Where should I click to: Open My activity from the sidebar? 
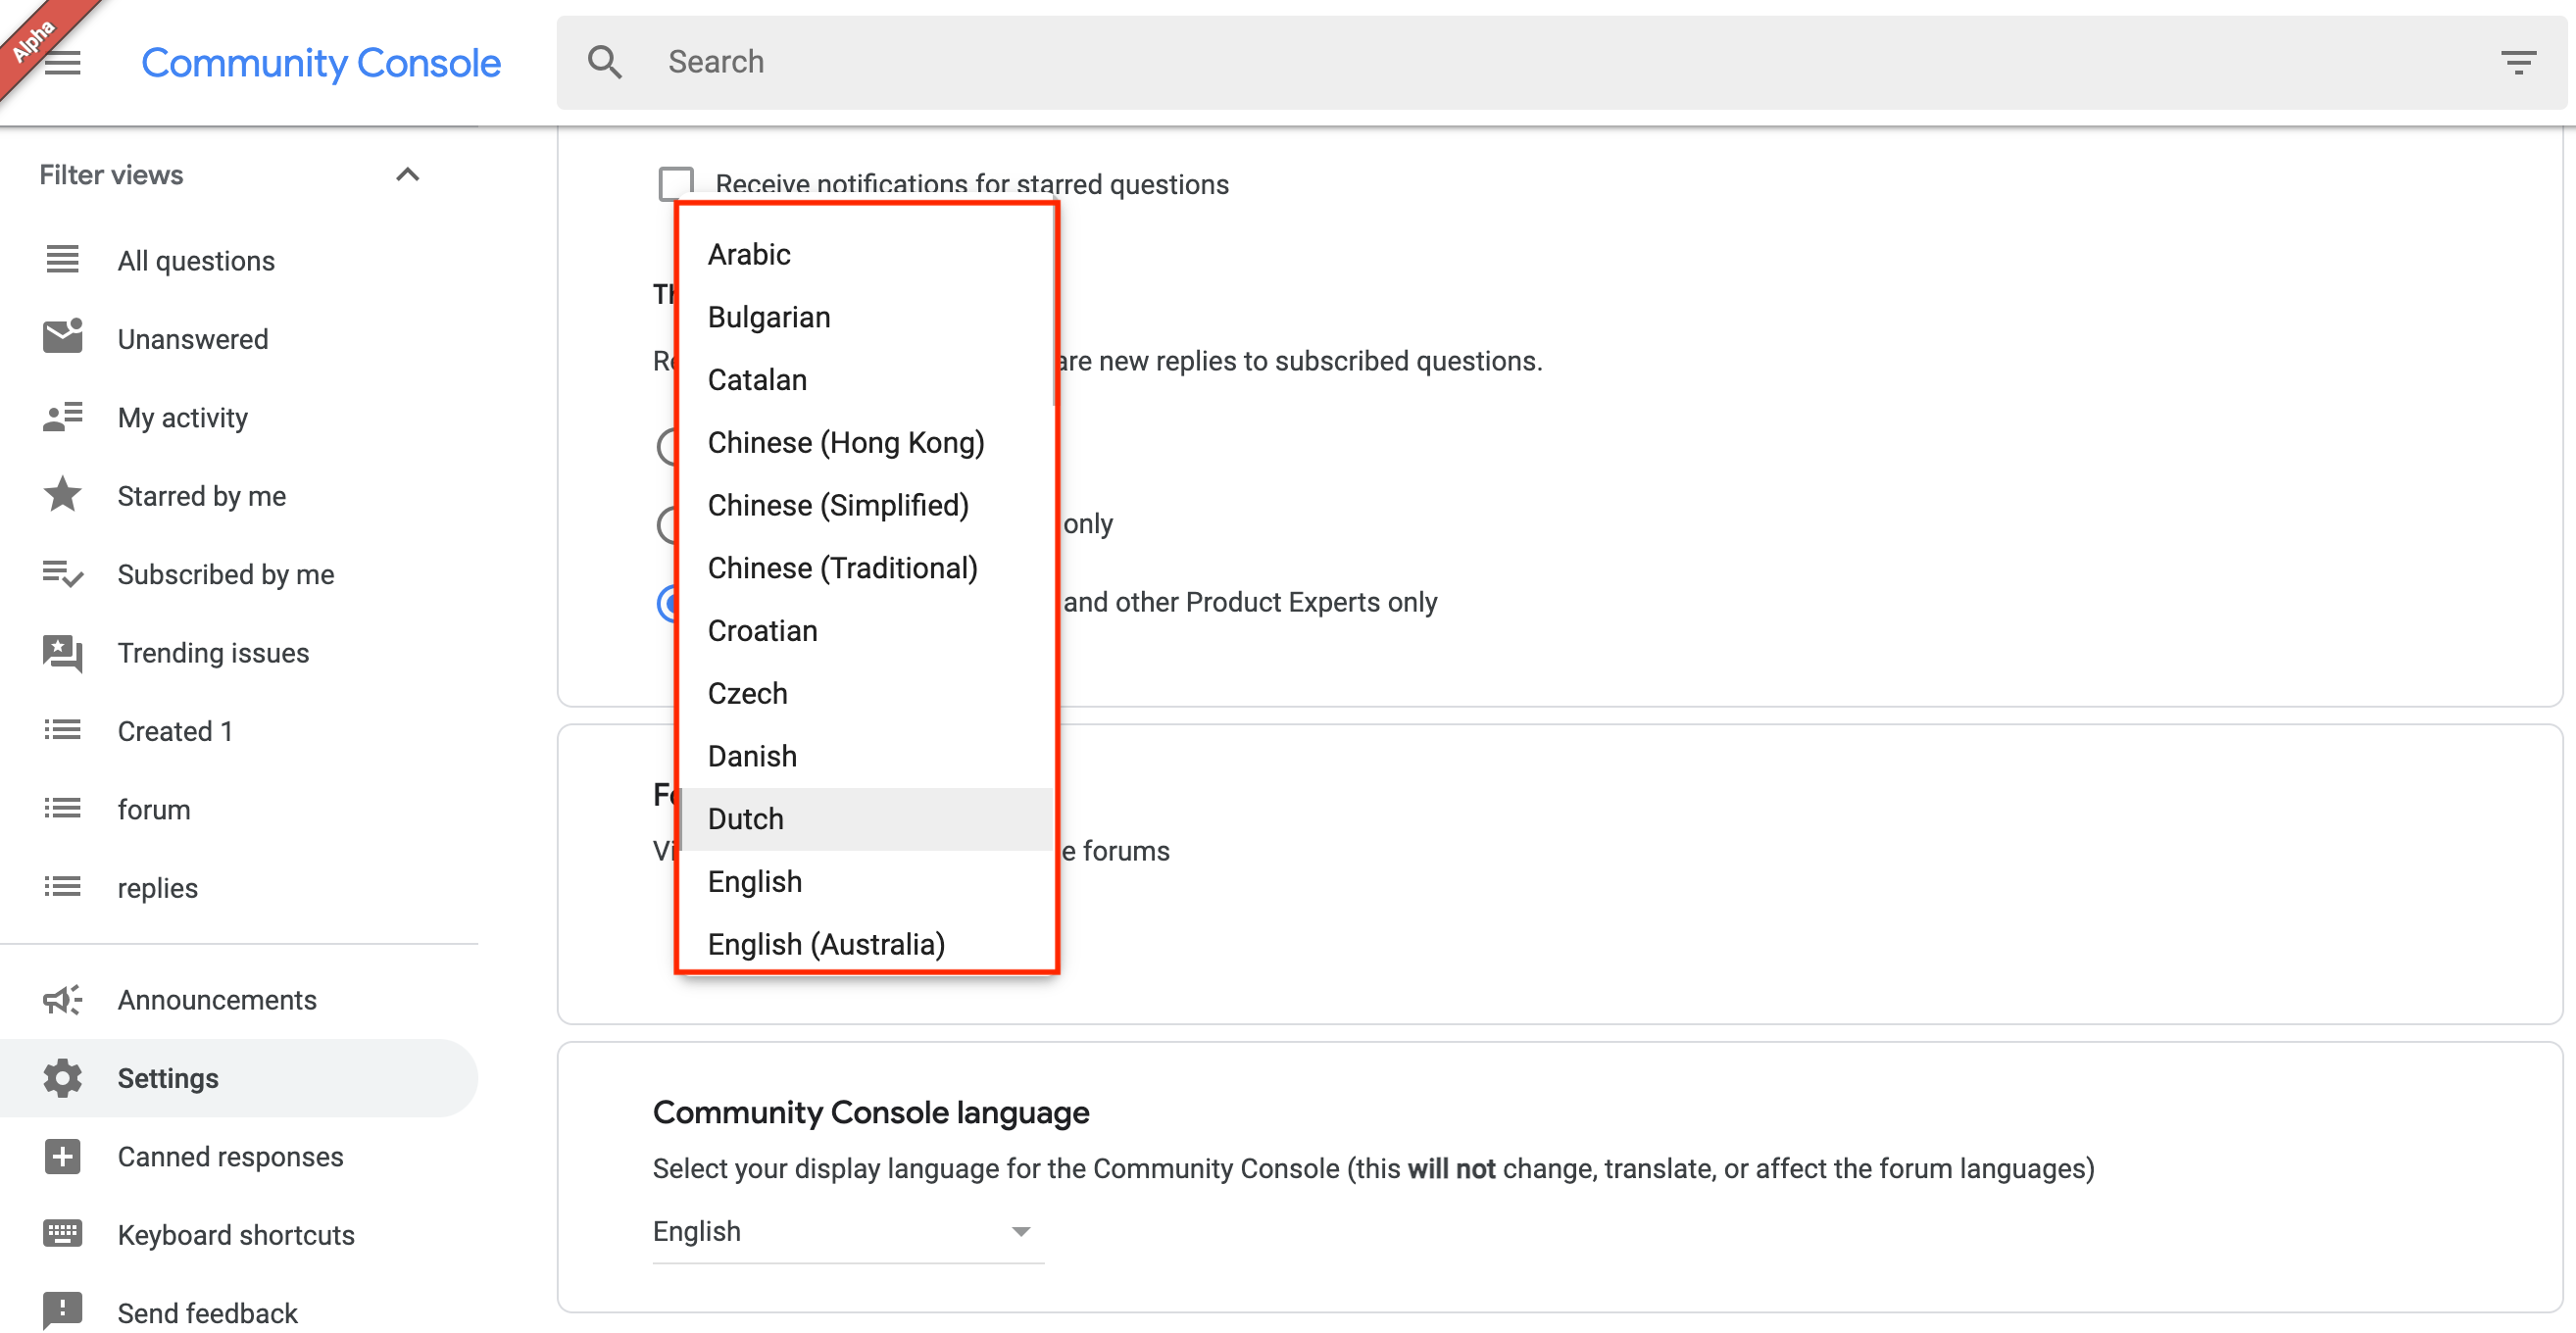tap(182, 417)
